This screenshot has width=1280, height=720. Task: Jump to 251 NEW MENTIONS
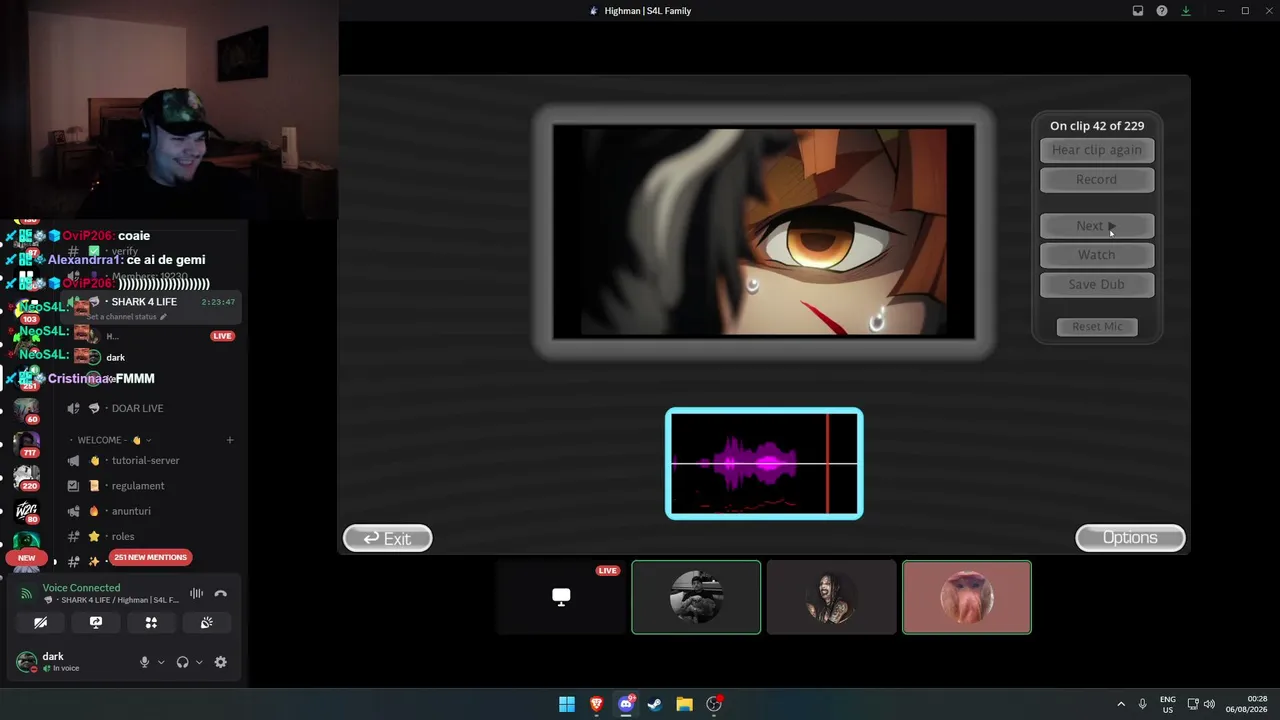(x=151, y=557)
